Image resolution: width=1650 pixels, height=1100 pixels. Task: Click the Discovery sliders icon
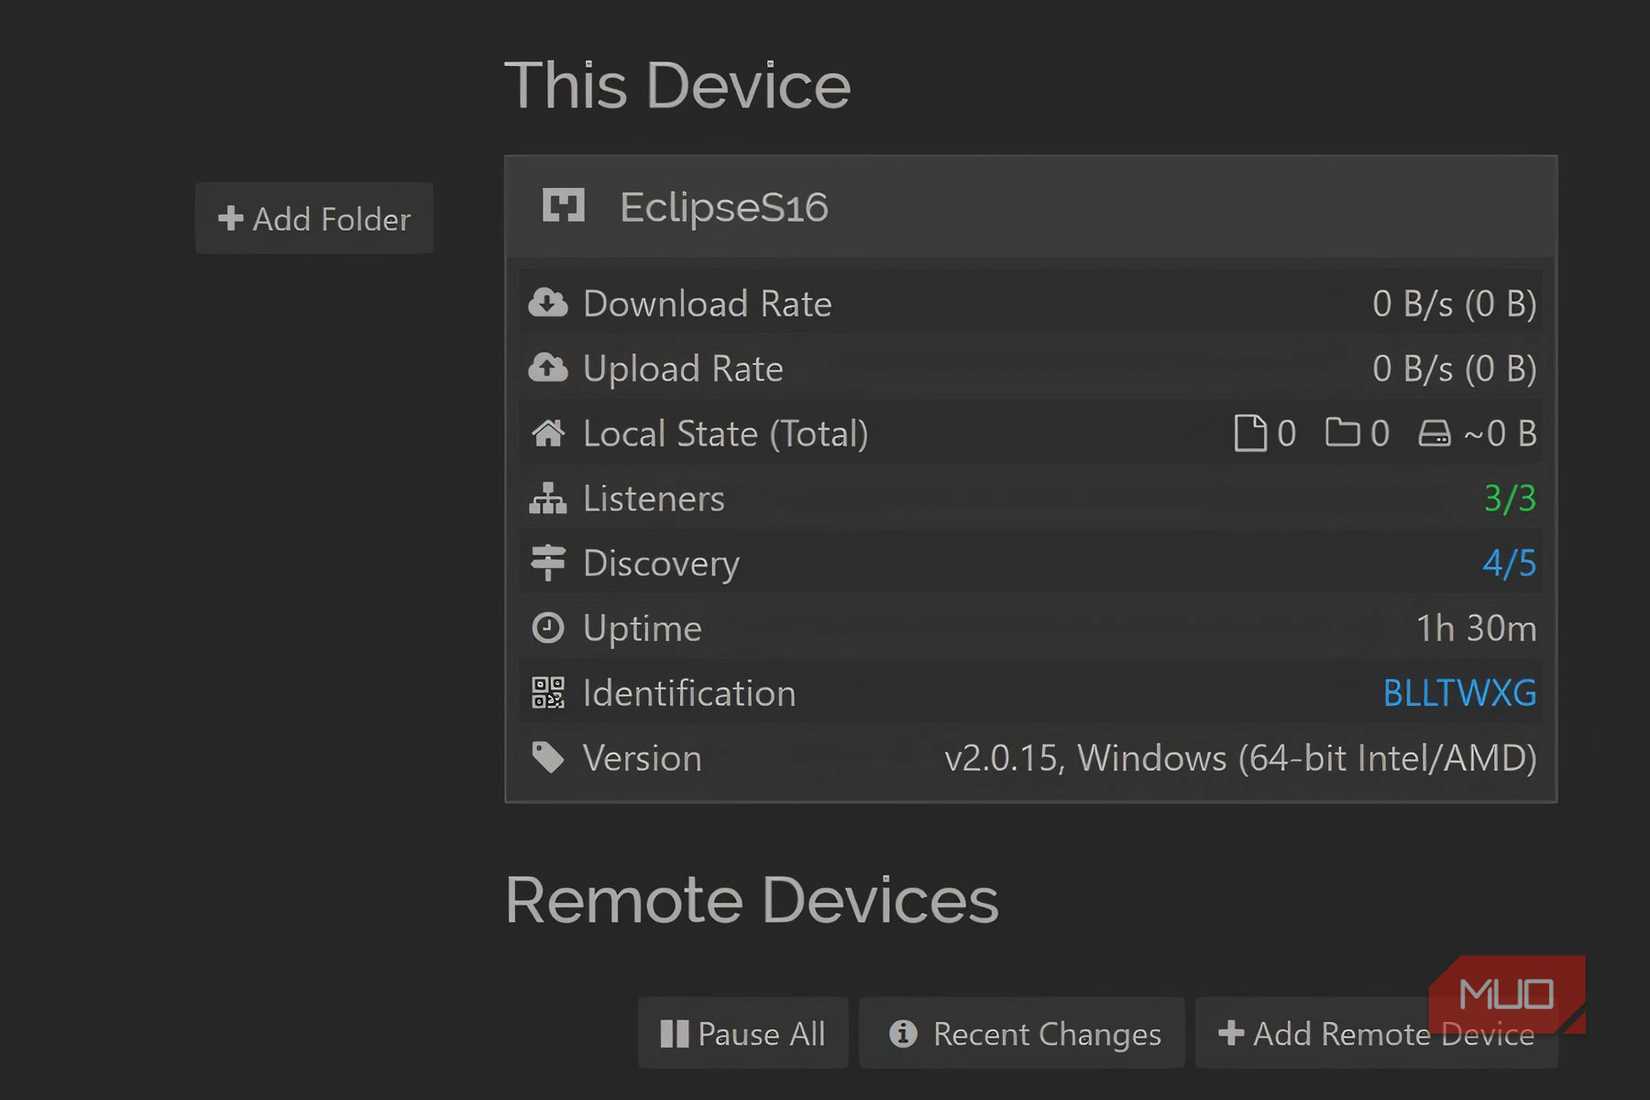[548, 563]
